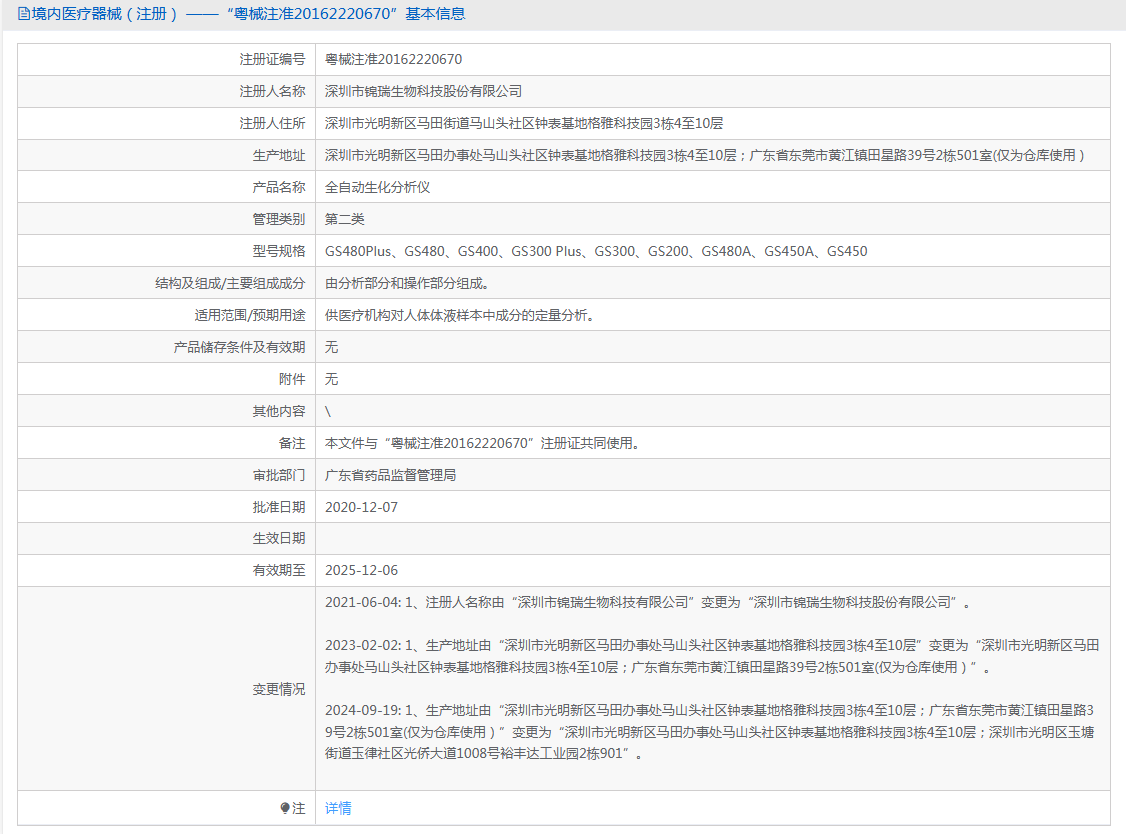Click the 变更情况 row label
Image resolution: width=1126 pixels, height=834 pixels.
(279, 689)
